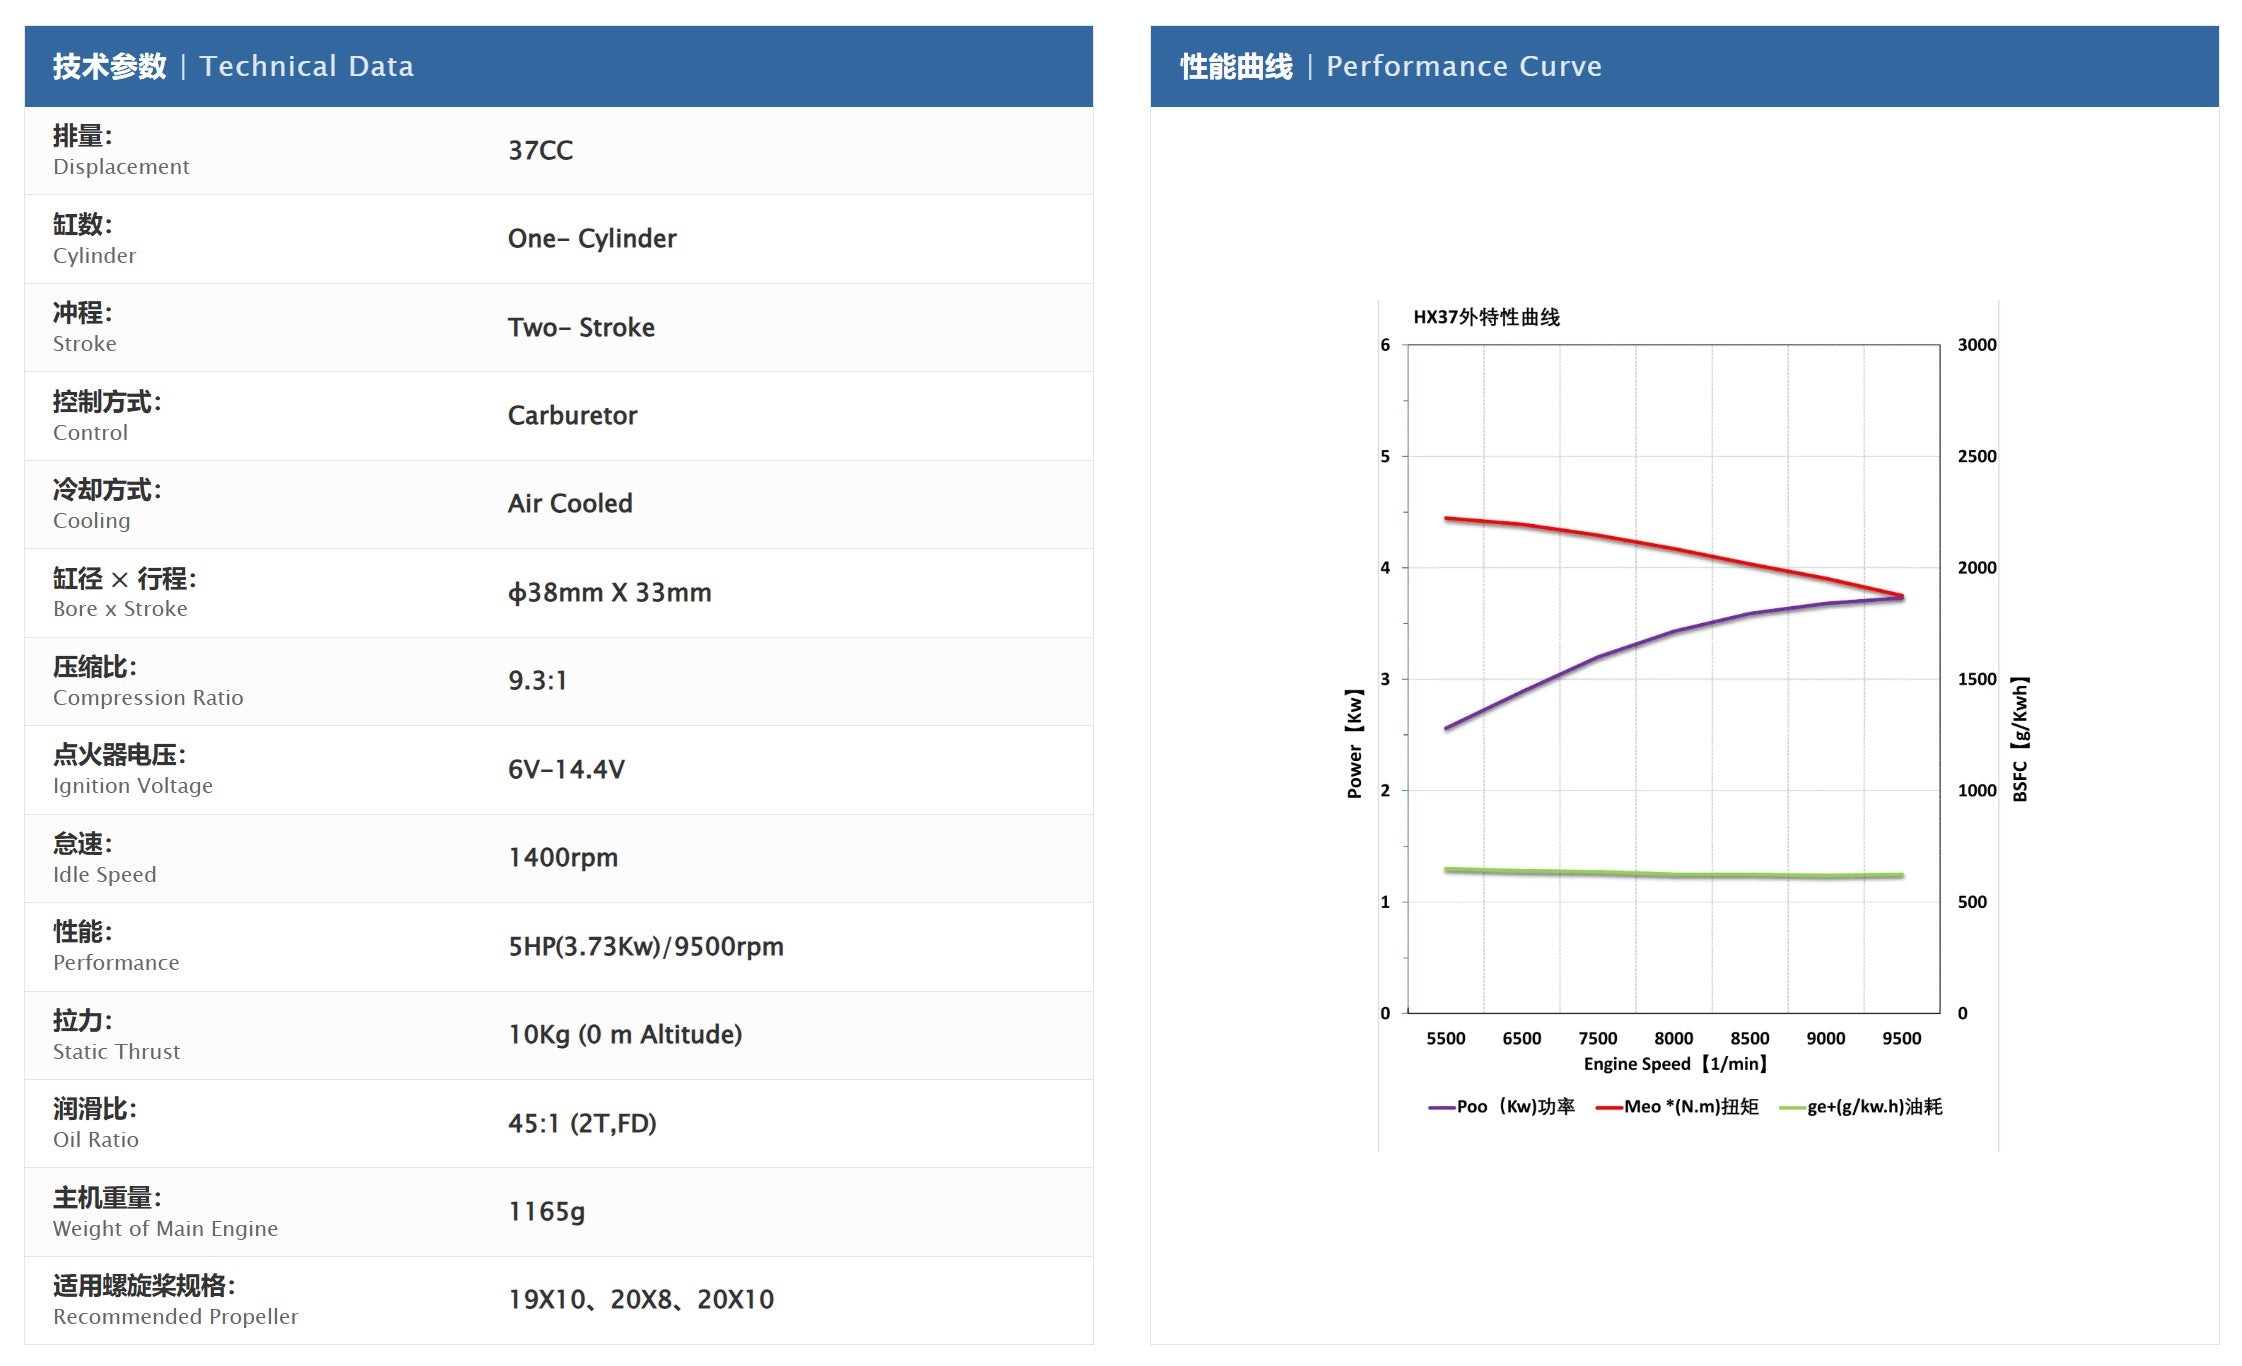Click the 9500 engine speed axis label

click(x=1901, y=1038)
